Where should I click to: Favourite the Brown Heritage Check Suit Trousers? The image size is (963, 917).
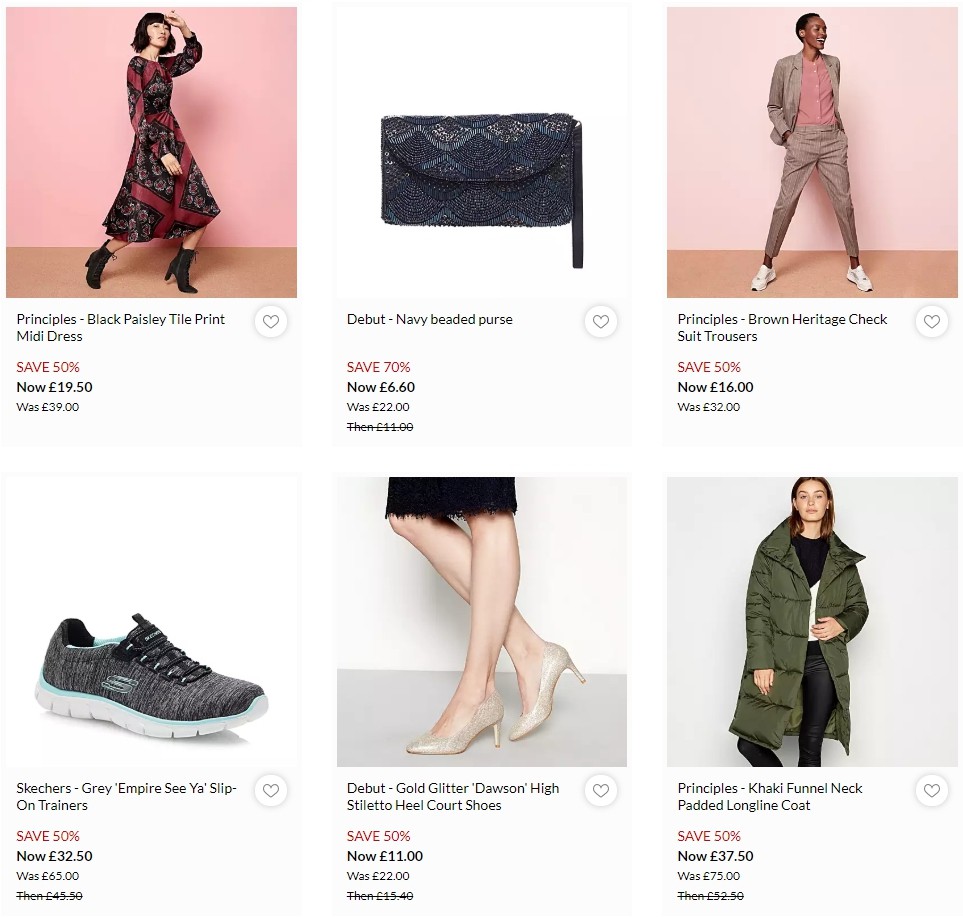point(931,322)
